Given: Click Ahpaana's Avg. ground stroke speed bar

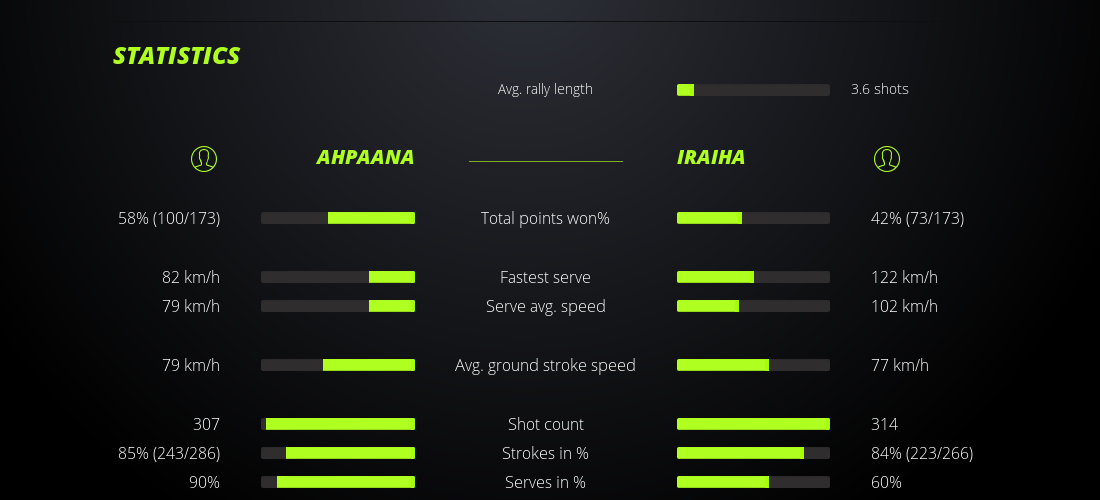Looking at the screenshot, I should (338, 365).
